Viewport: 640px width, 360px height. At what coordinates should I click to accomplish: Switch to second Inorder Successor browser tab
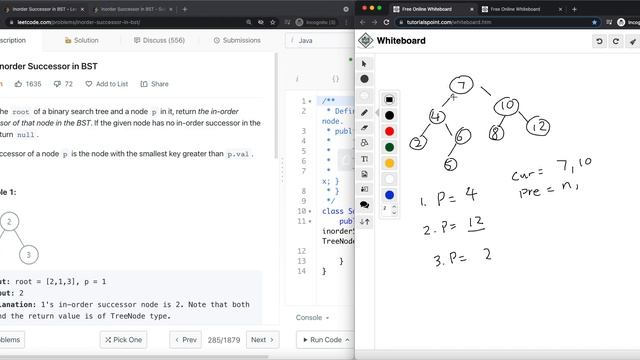pos(133,9)
